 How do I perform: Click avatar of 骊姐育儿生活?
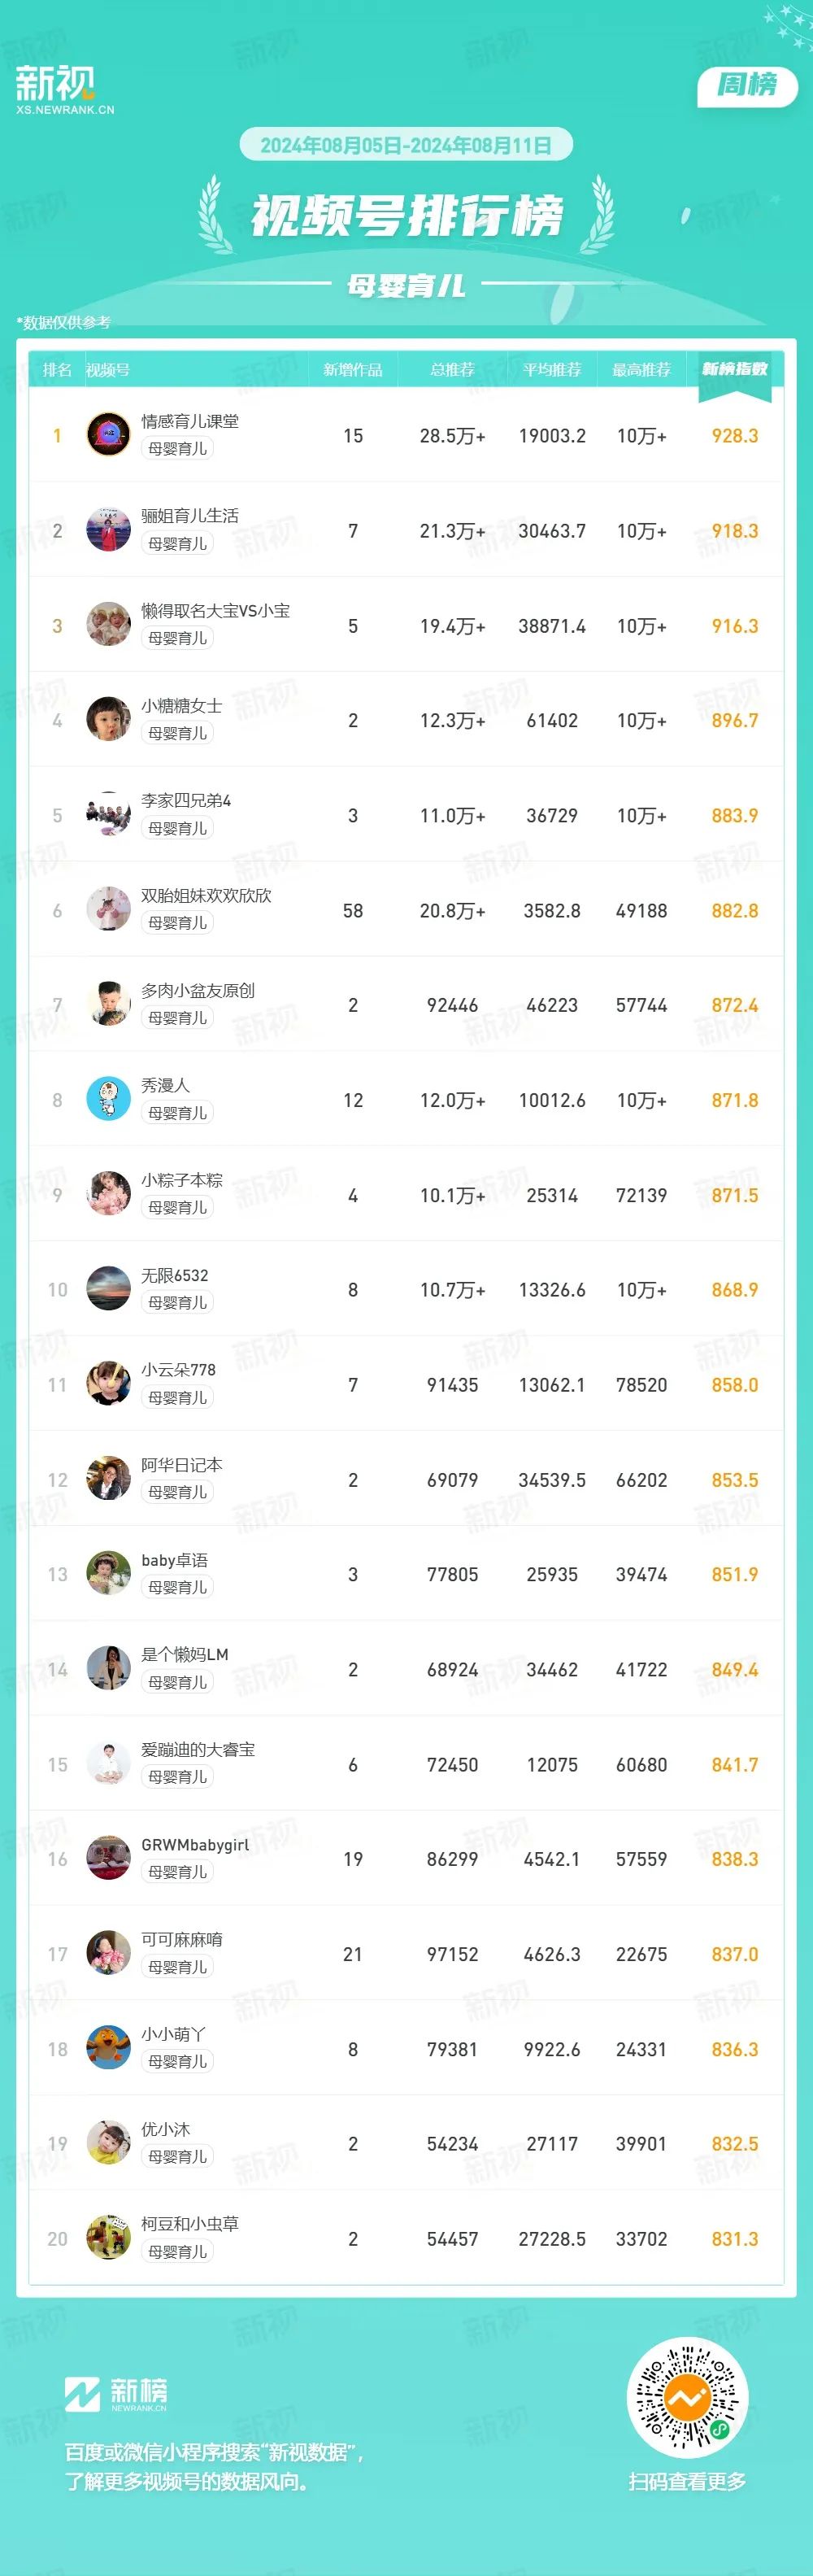108,530
